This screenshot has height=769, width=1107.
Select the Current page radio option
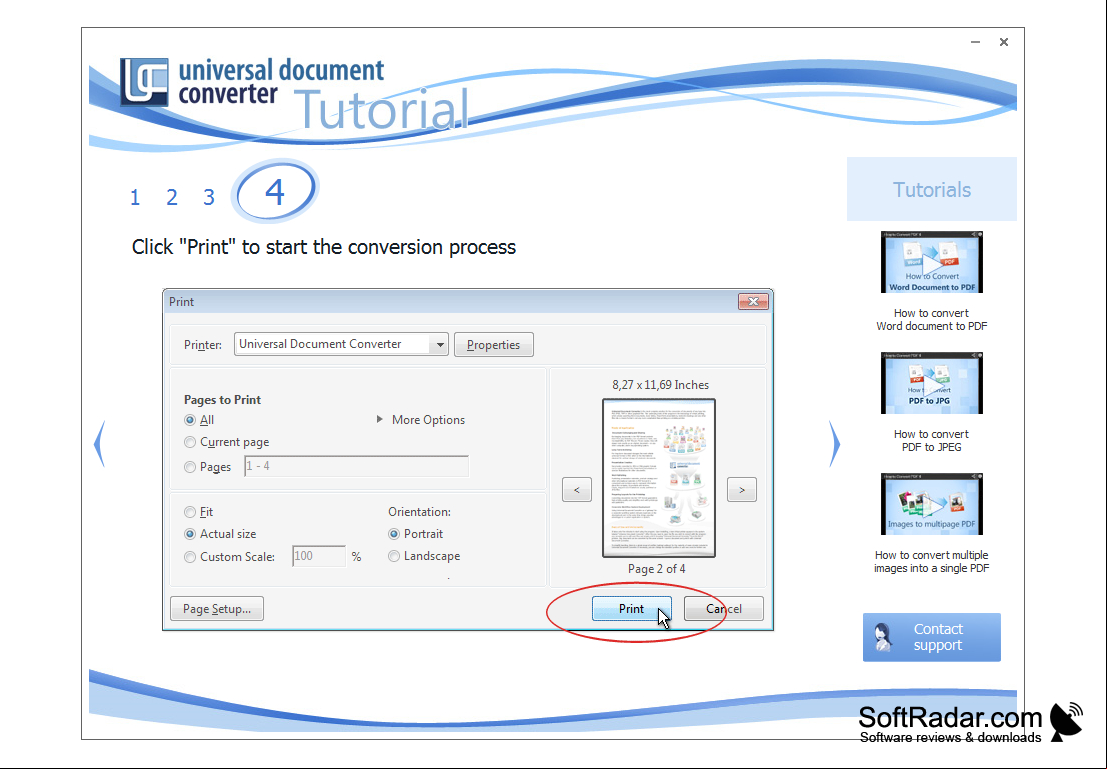[x=190, y=442]
